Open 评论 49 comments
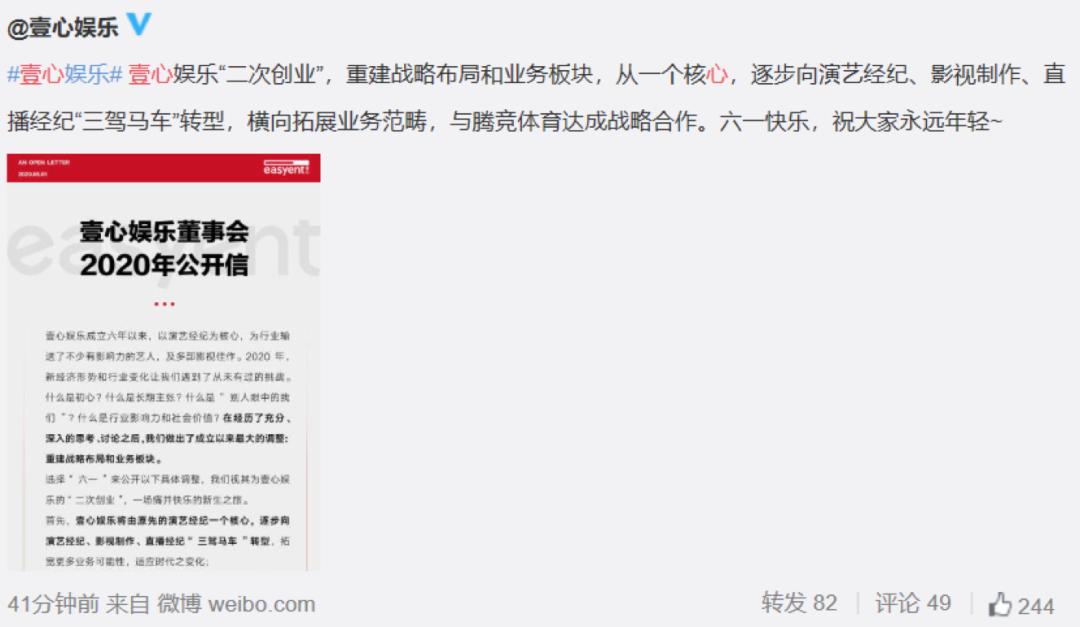 pos(913,603)
